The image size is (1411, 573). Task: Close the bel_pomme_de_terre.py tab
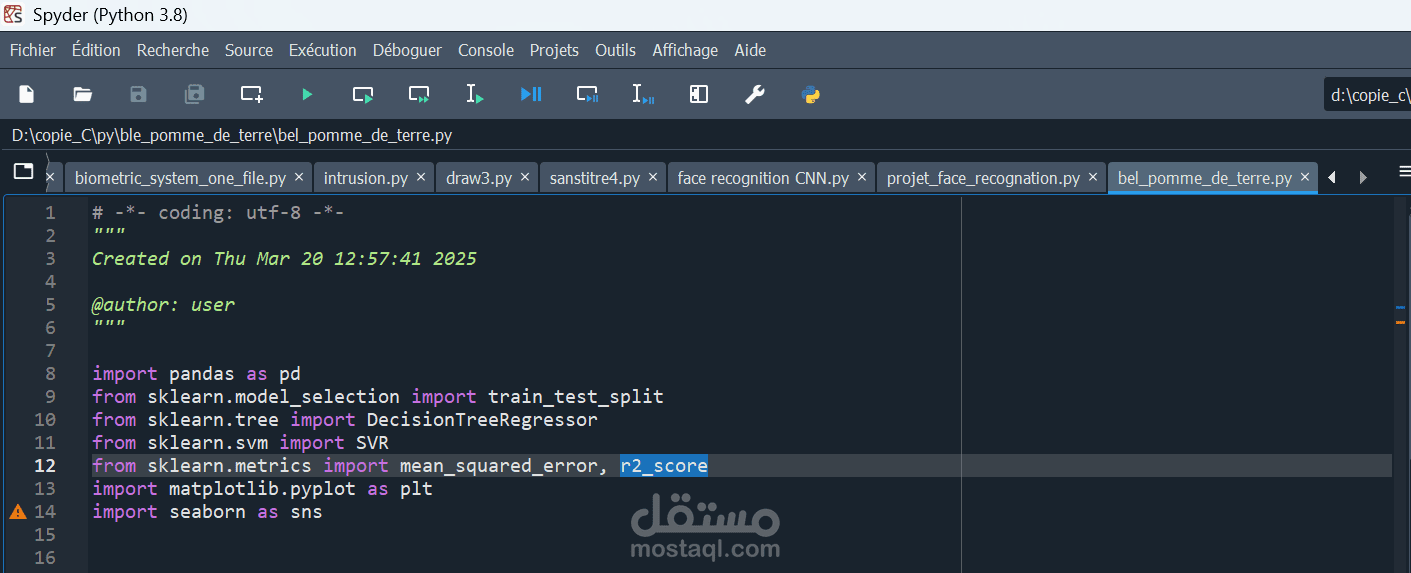point(1305,177)
